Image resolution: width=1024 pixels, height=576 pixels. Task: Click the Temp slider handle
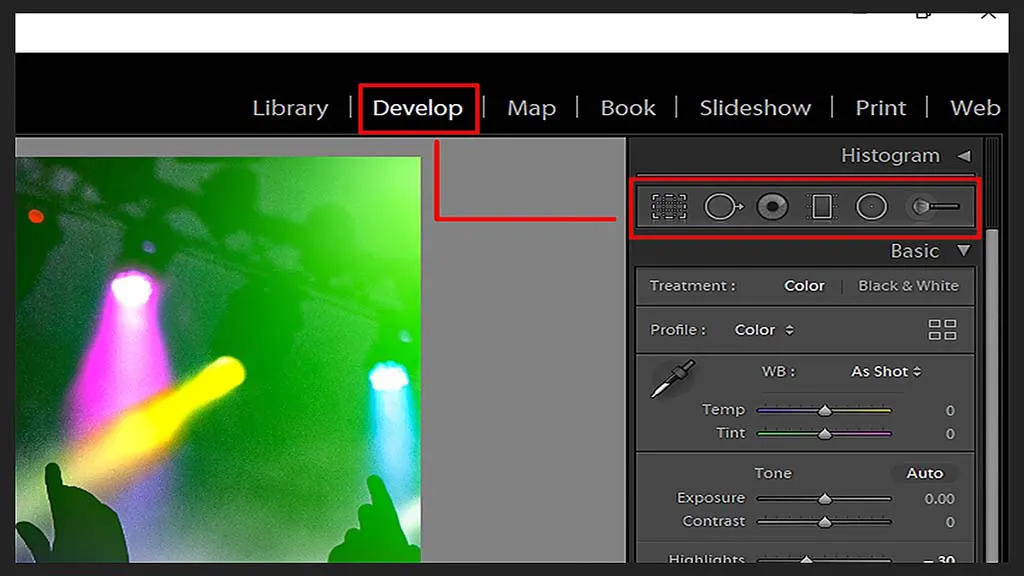pos(825,411)
